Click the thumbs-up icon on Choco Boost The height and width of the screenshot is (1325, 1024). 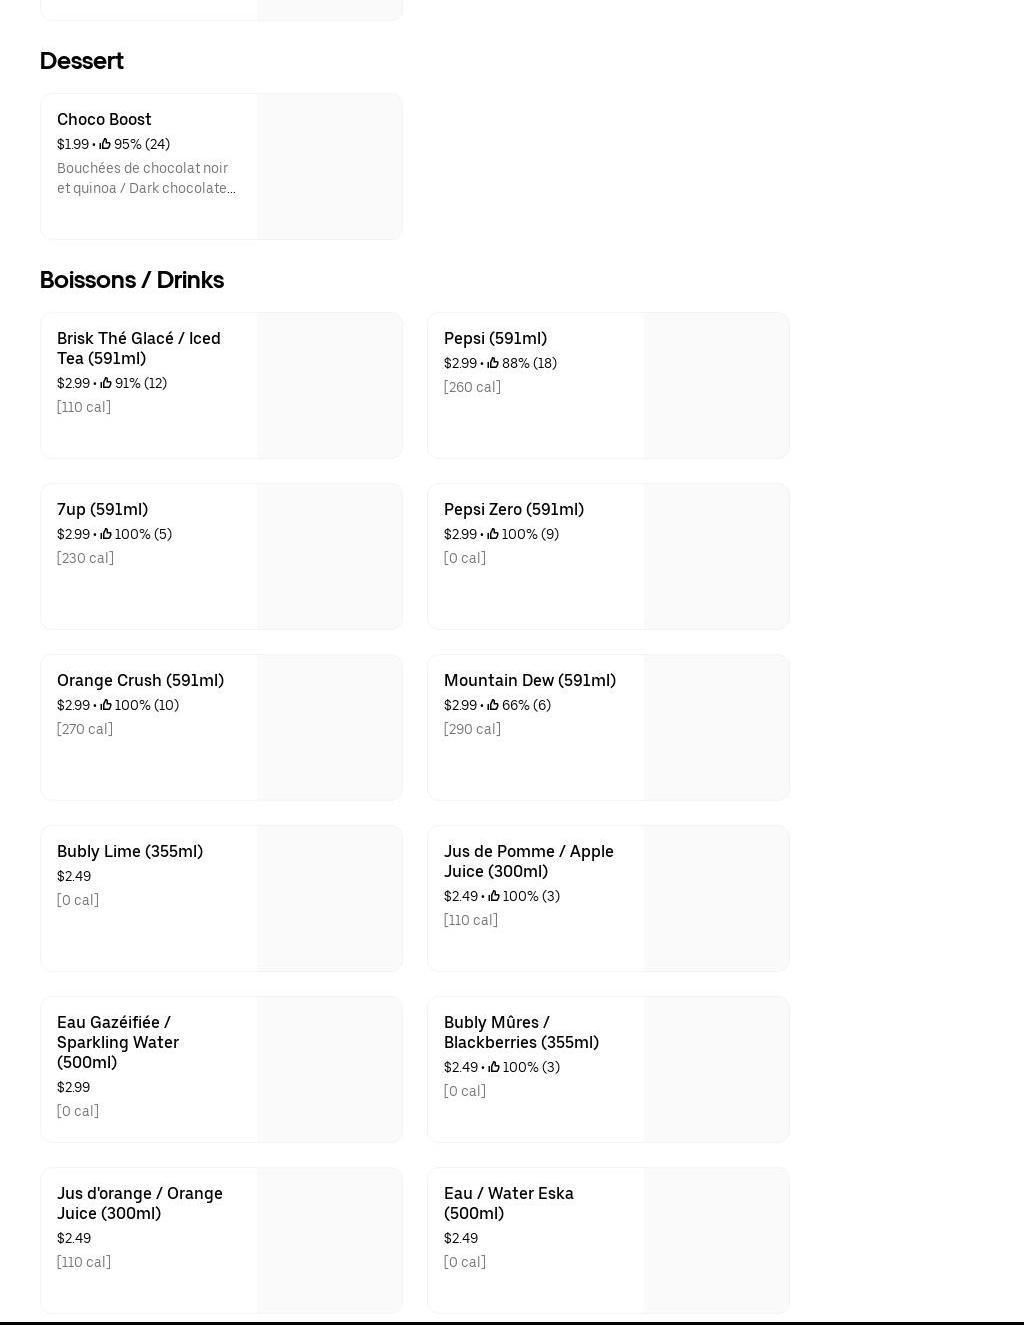point(105,144)
